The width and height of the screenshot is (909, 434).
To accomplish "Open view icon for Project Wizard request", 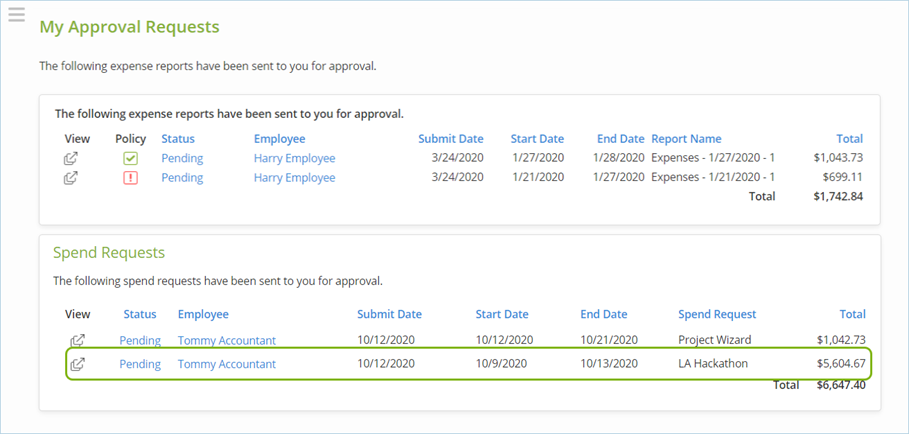I will pyautogui.click(x=77, y=340).
